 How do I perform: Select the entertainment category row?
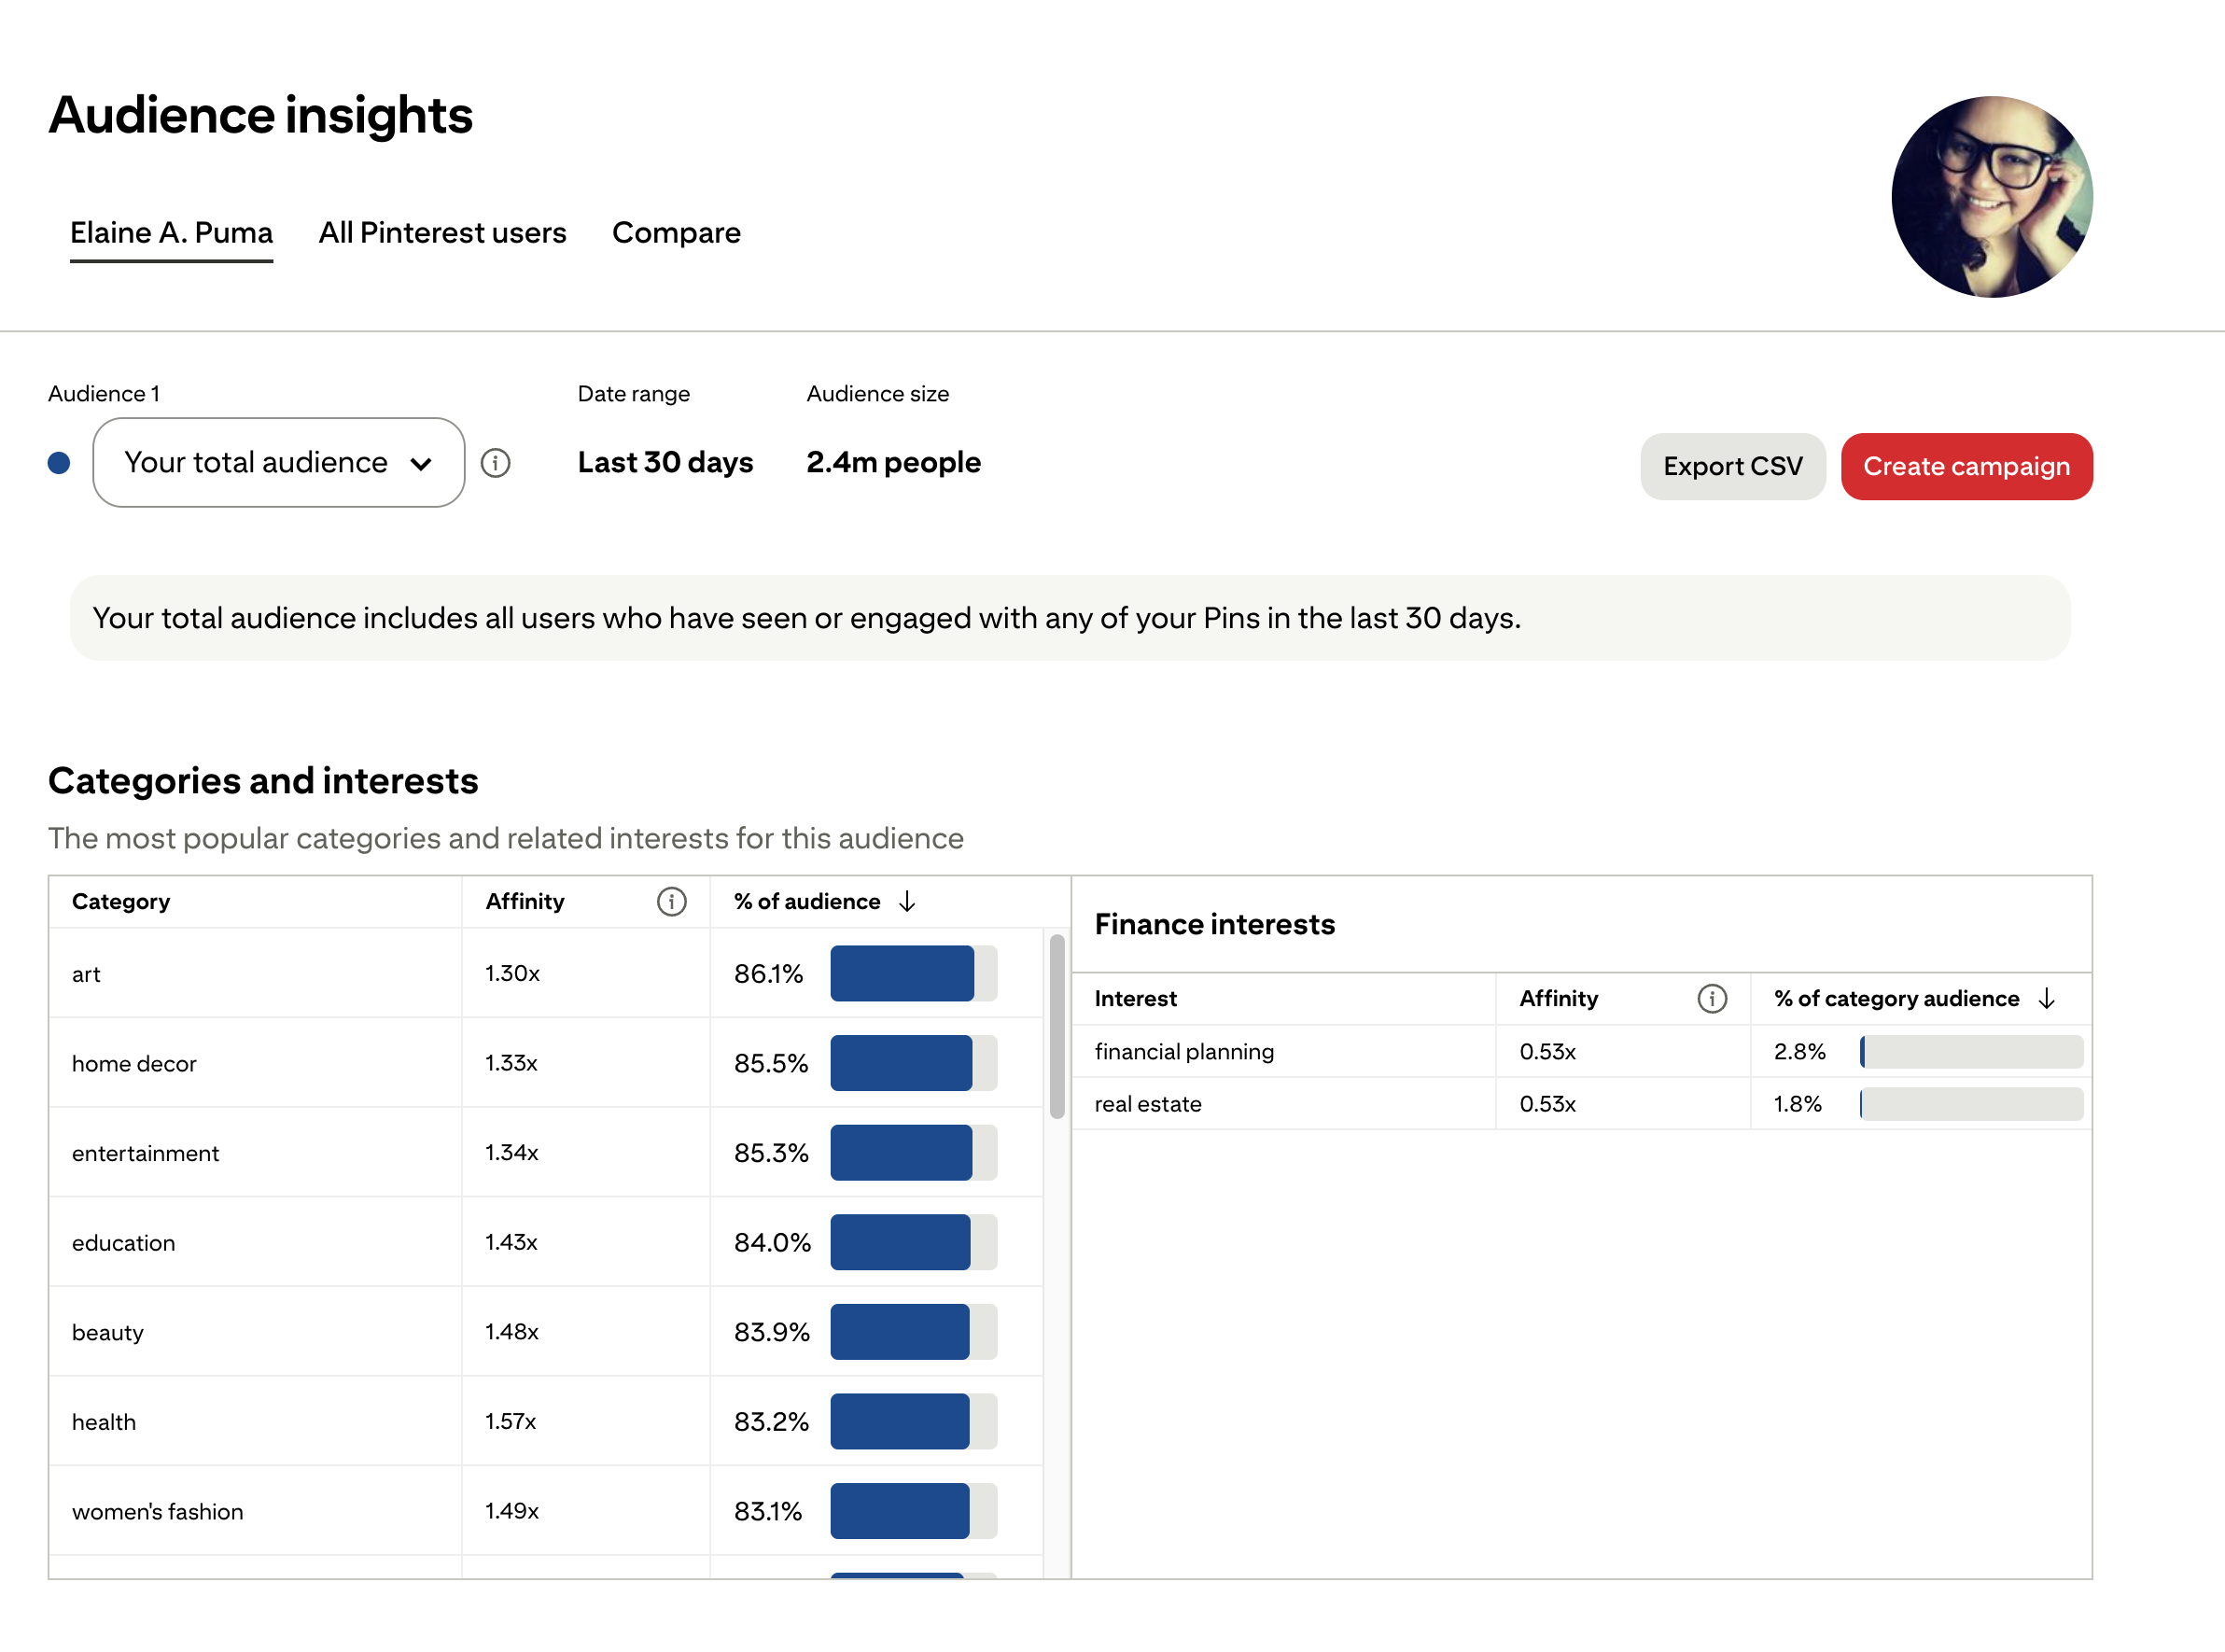545,1153
